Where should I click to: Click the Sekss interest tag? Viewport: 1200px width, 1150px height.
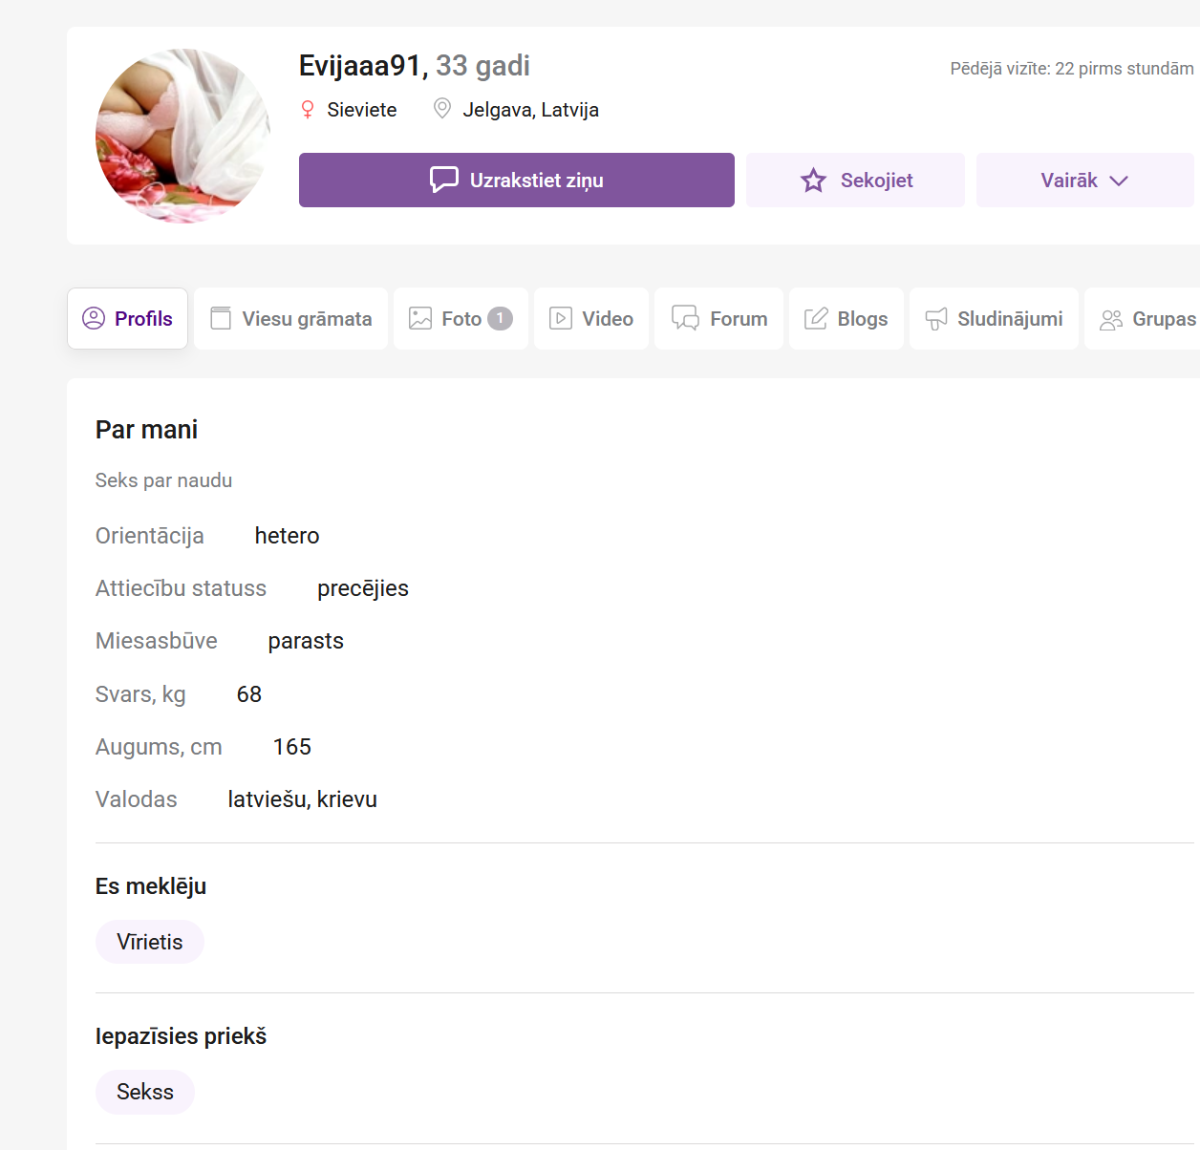pyautogui.click(x=145, y=1092)
